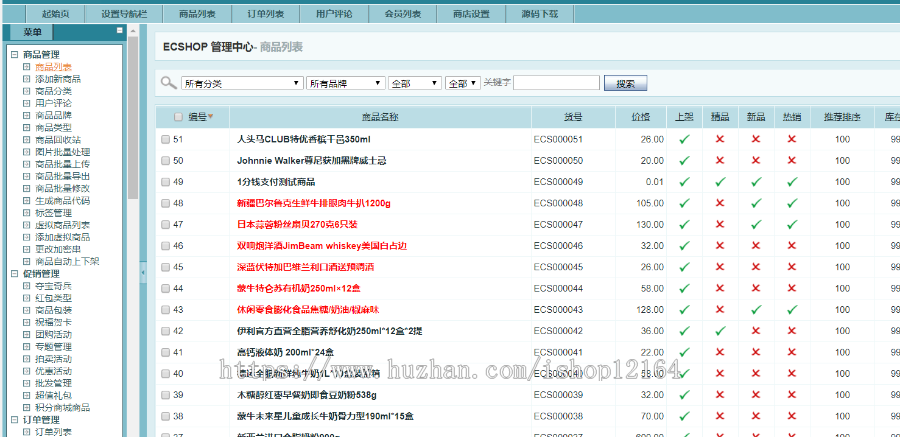Click the green 上架 checkmark for item 46
This screenshot has height=437, width=900.
[684, 245]
